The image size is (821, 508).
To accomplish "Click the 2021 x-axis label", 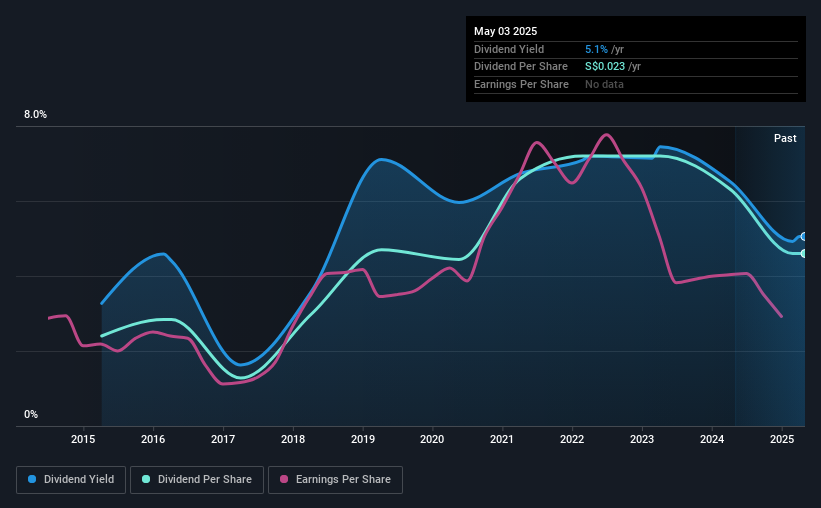I will click(x=502, y=439).
